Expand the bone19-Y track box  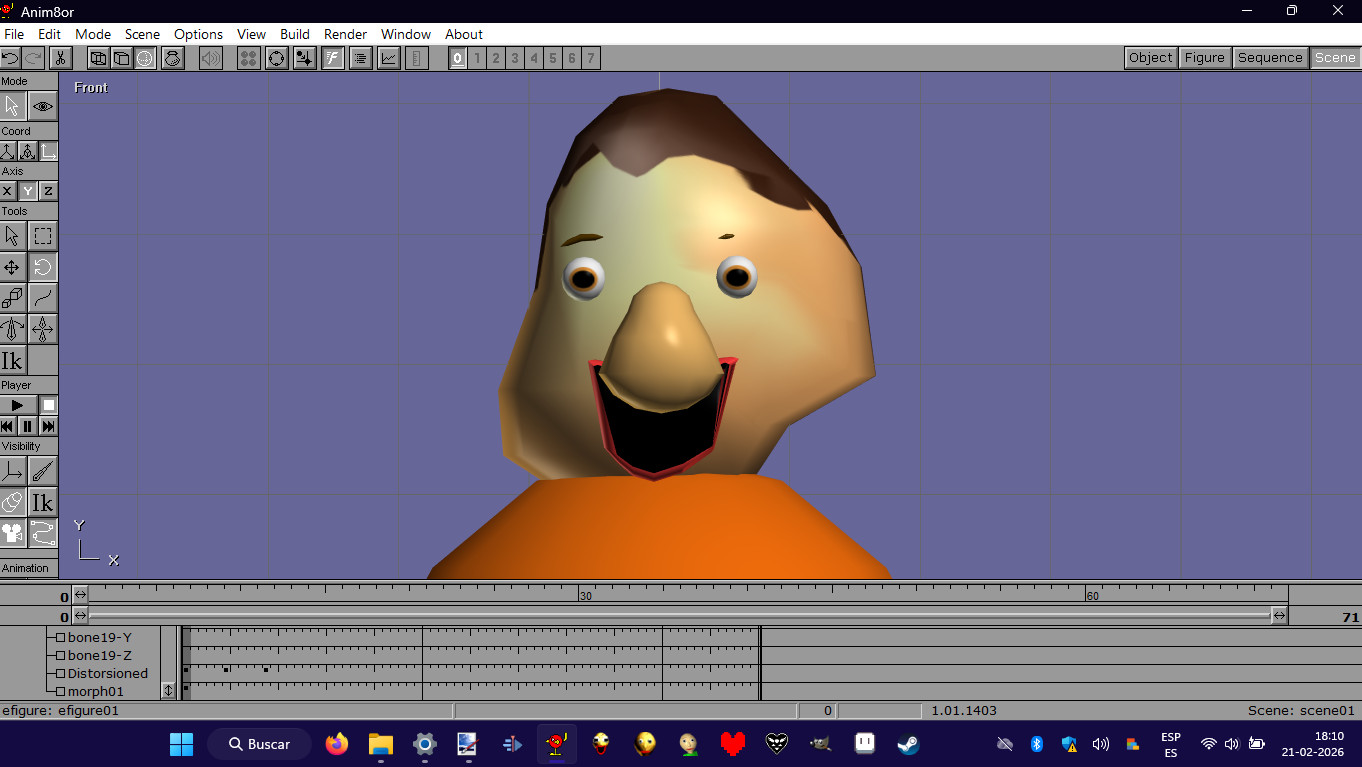(x=60, y=638)
